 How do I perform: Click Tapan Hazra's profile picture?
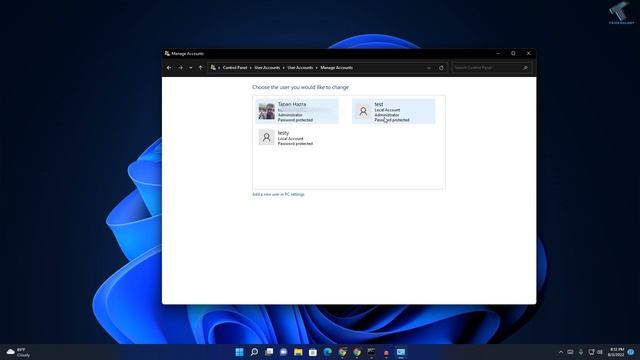click(x=267, y=111)
